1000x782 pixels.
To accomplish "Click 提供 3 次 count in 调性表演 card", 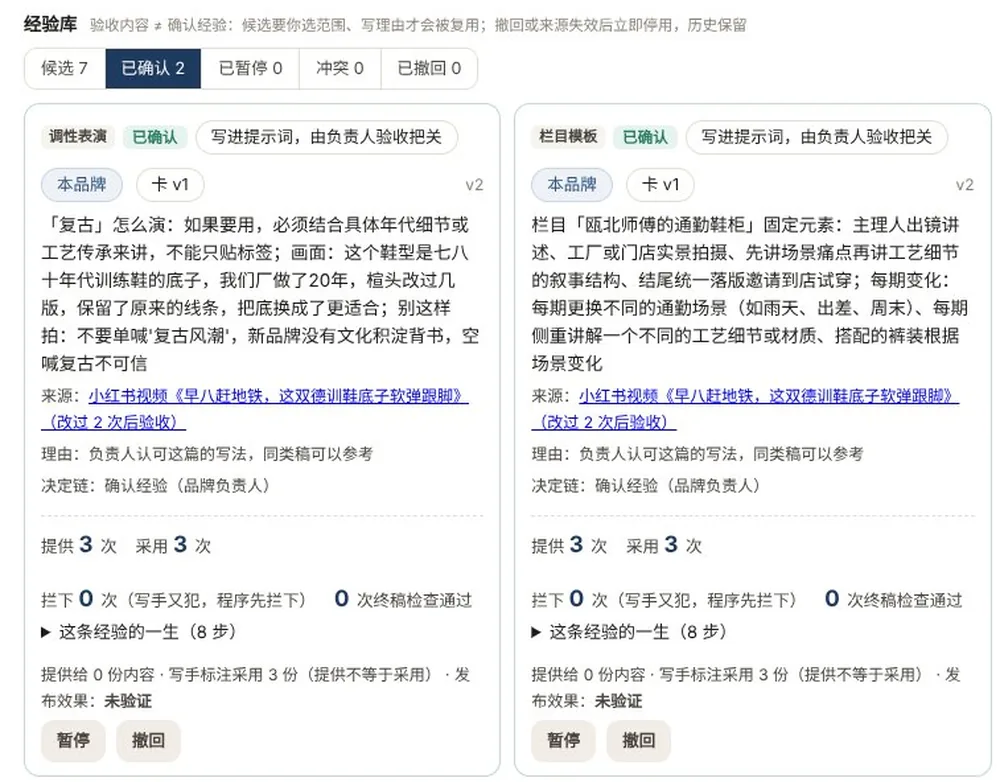I will (79, 545).
